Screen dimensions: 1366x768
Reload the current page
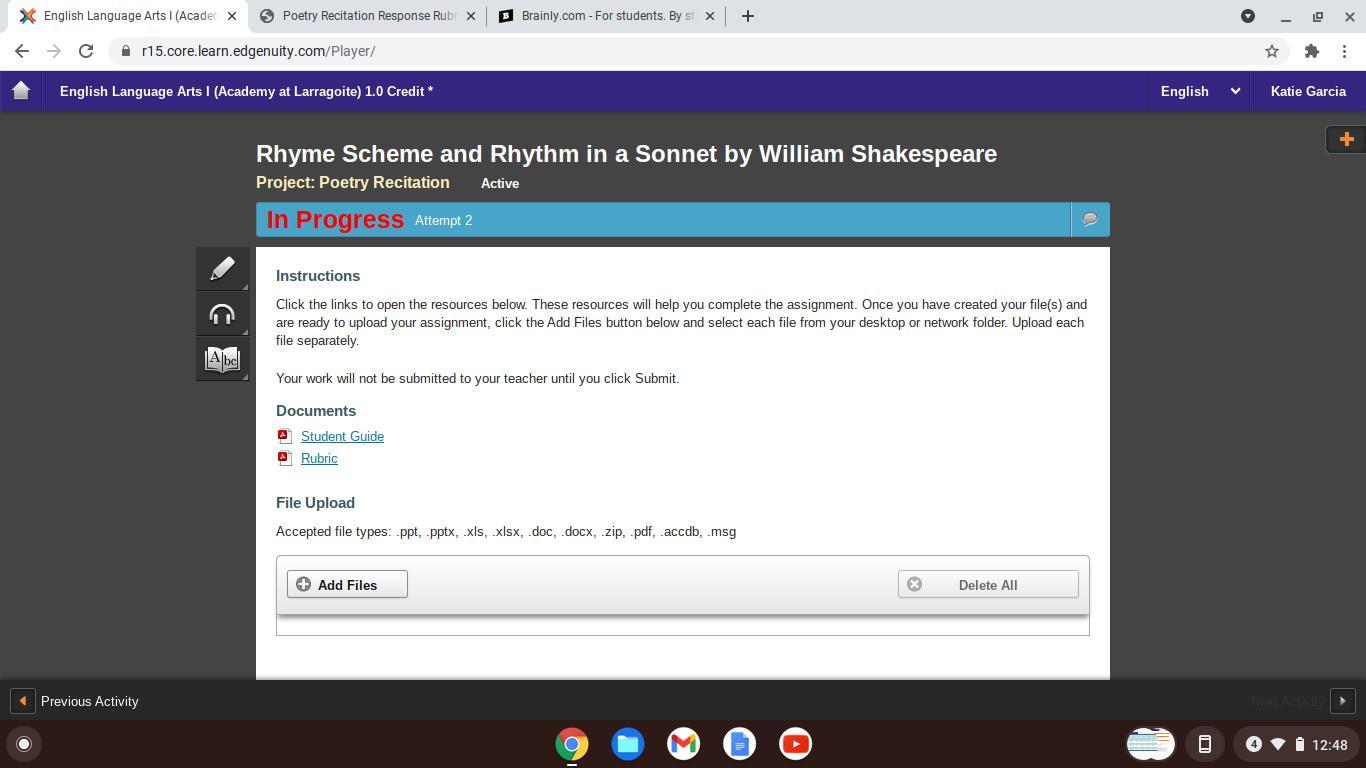tap(86, 51)
